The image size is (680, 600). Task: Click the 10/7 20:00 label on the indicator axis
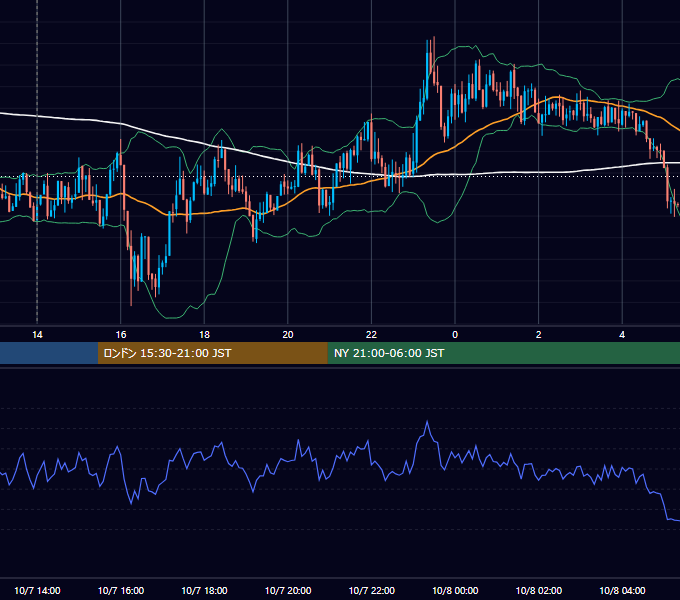pyautogui.click(x=288, y=590)
